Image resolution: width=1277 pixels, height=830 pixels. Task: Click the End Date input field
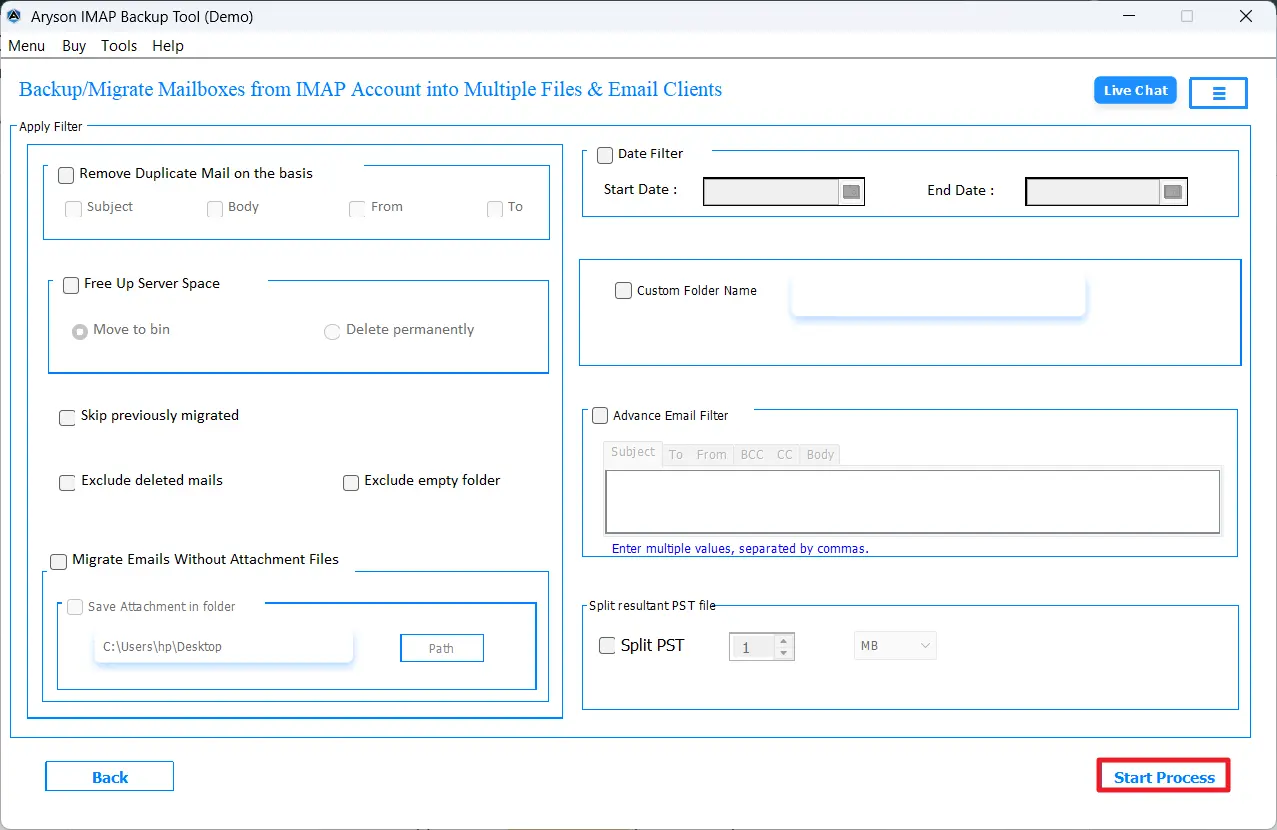[x=1093, y=192]
